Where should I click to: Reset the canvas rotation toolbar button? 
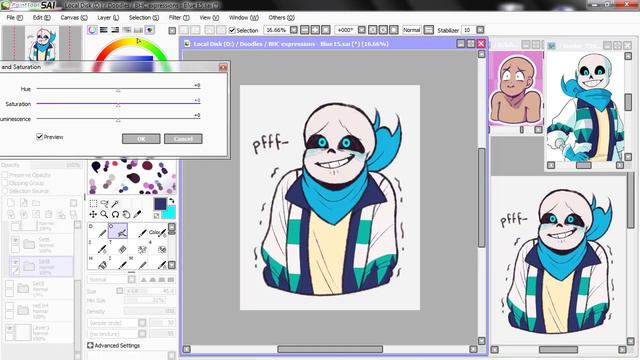(394, 30)
